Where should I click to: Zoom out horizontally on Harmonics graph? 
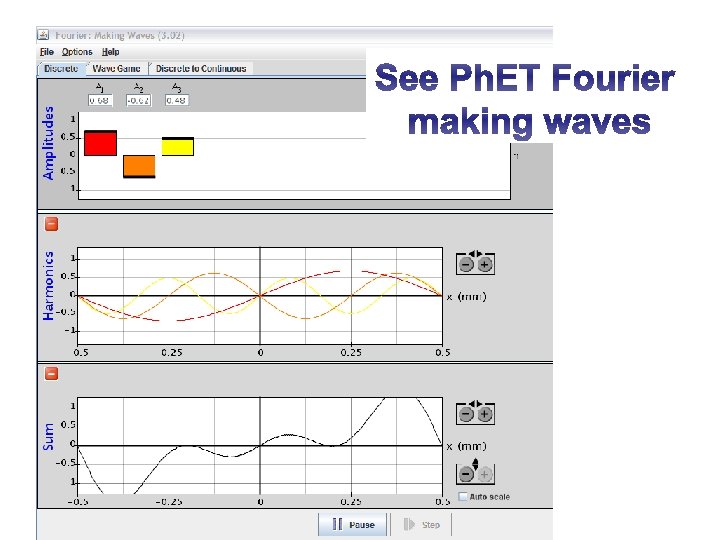click(466, 264)
